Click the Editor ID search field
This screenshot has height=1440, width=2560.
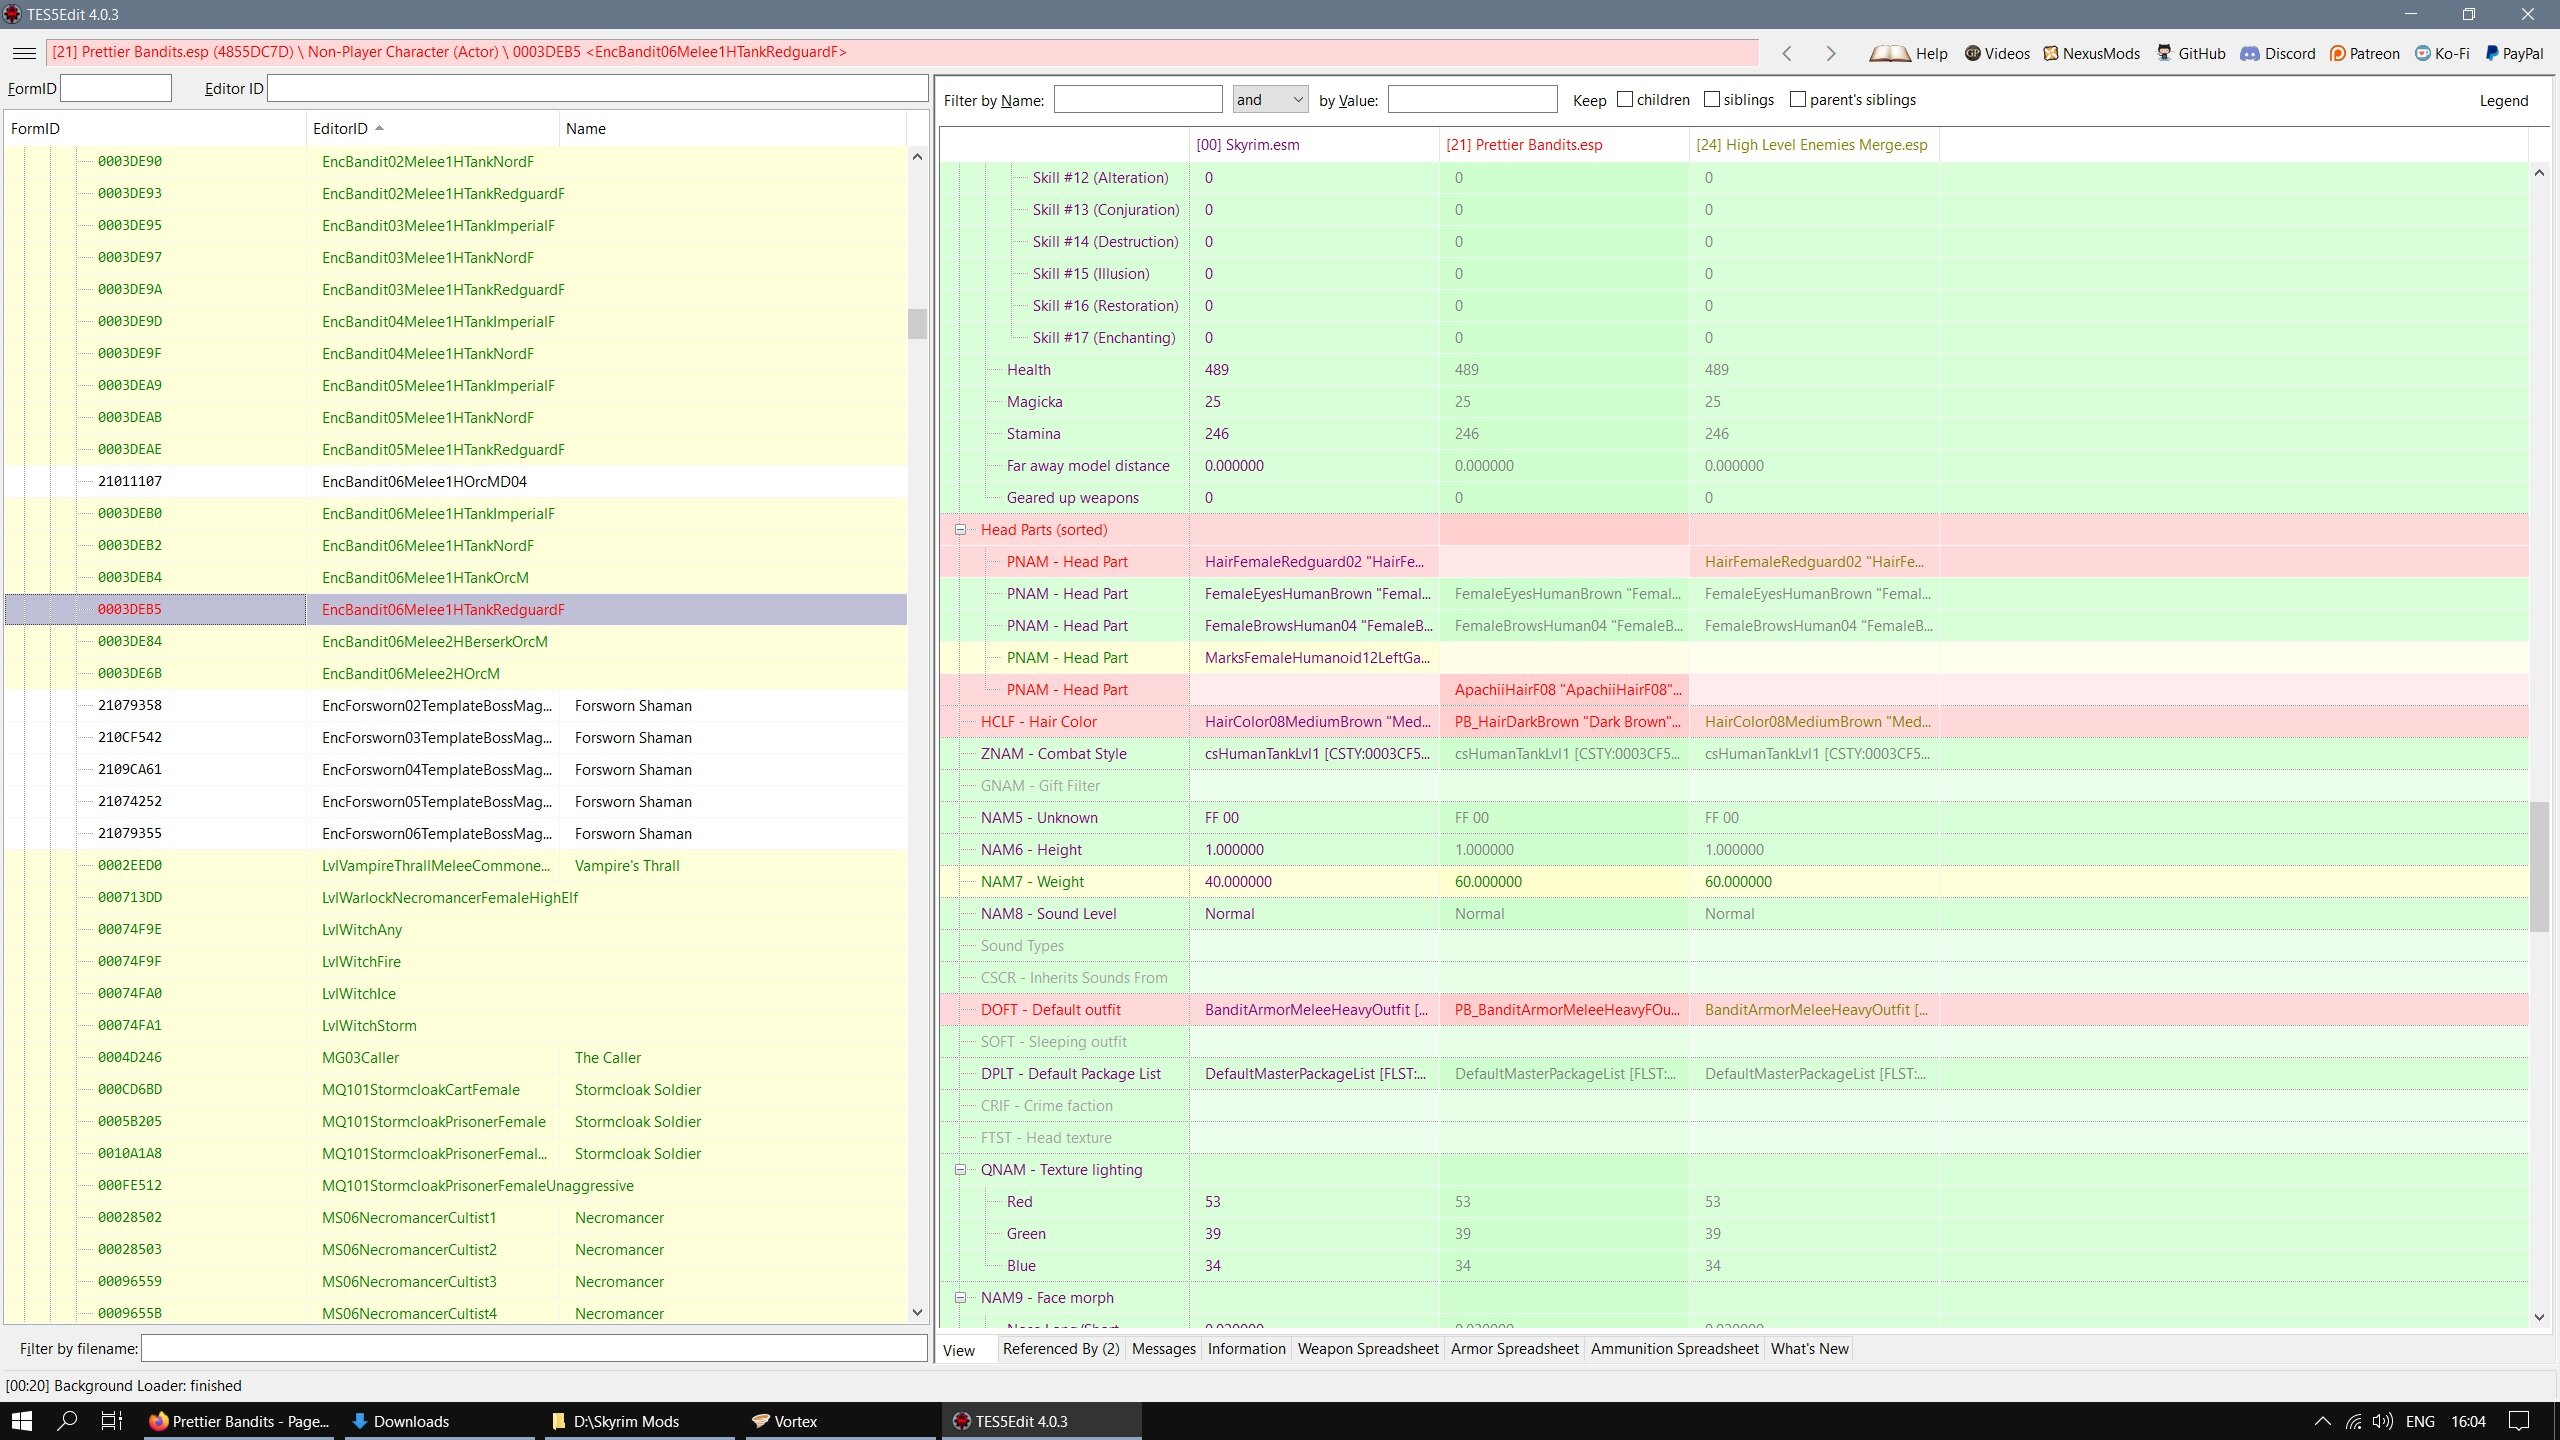598,88
